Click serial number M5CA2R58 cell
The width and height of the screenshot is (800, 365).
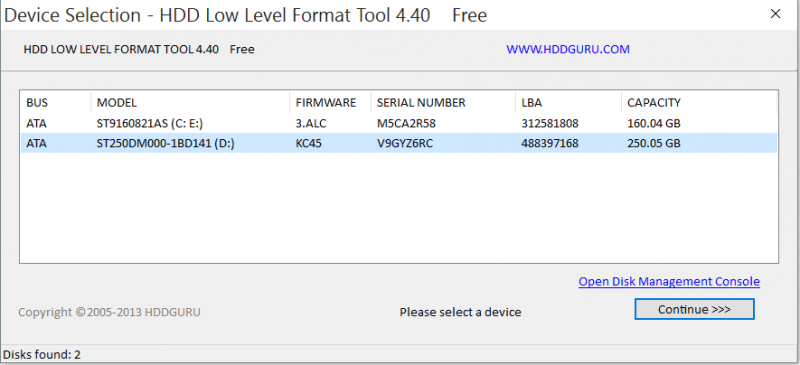[x=406, y=123]
